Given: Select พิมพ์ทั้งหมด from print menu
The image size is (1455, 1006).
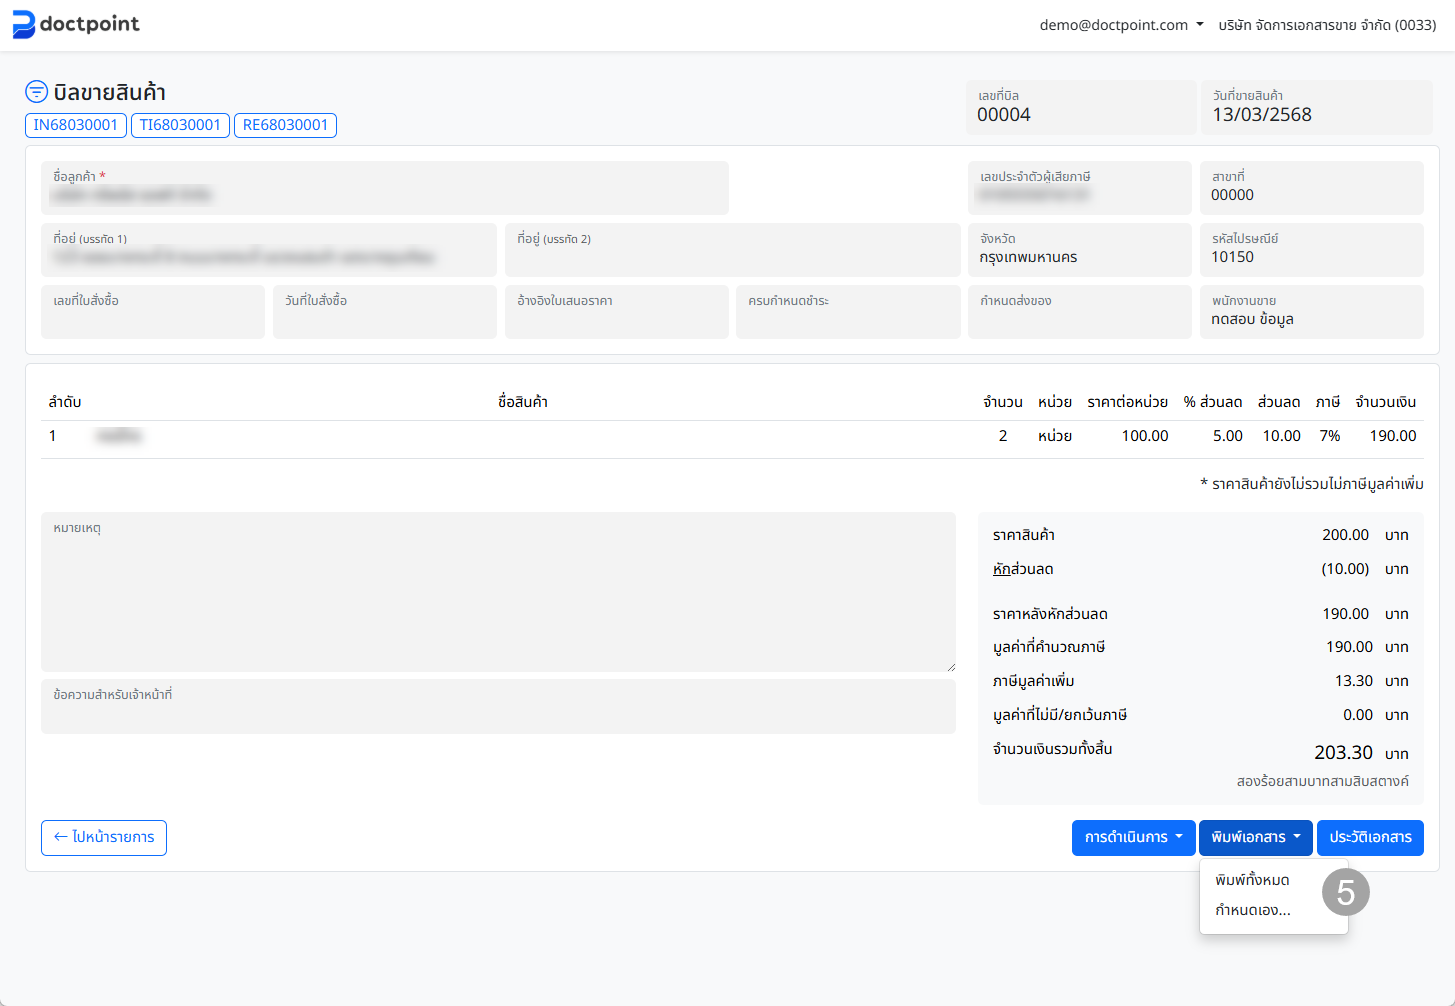Looking at the screenshot, I should point(1252,880).
